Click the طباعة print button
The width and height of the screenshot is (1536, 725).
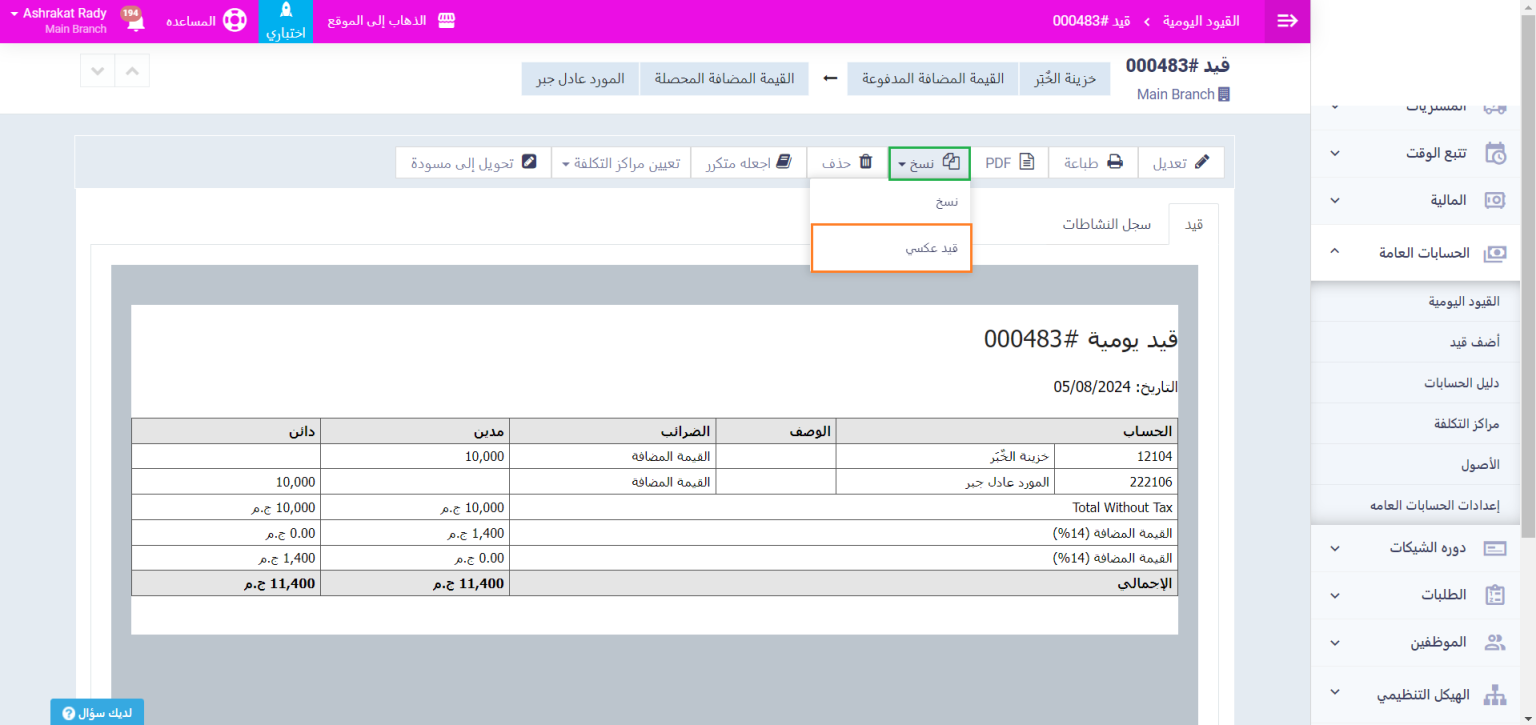[x=1092, y=162]
